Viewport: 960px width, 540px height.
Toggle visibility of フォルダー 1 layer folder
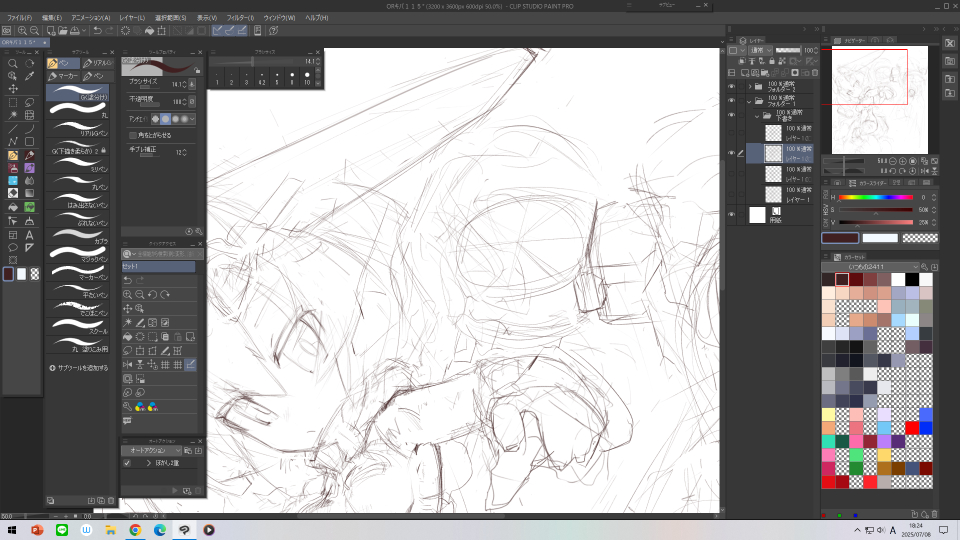click(731, 100)
